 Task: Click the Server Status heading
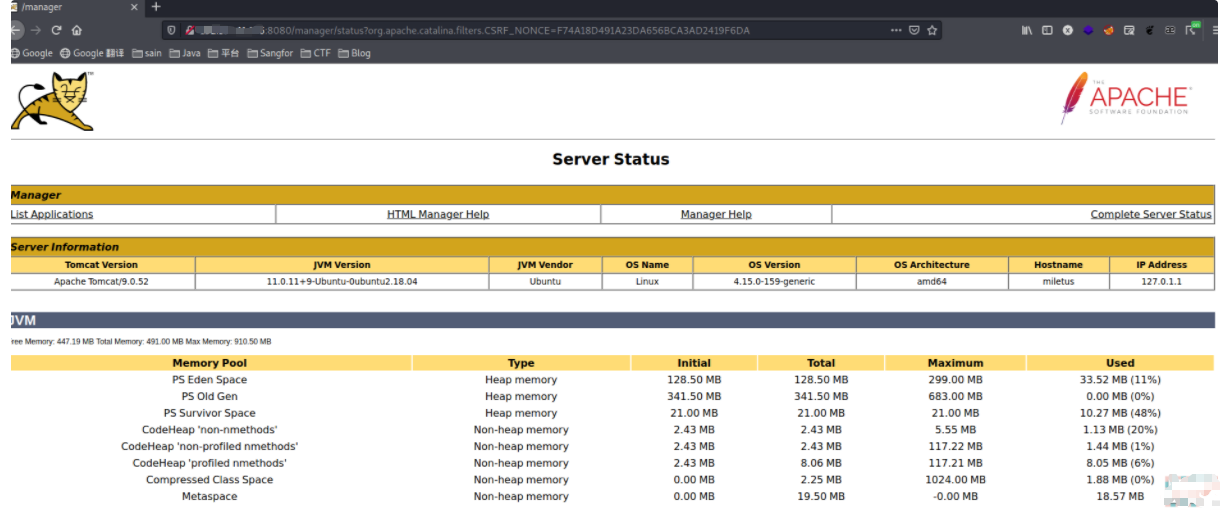pos(611,159)
